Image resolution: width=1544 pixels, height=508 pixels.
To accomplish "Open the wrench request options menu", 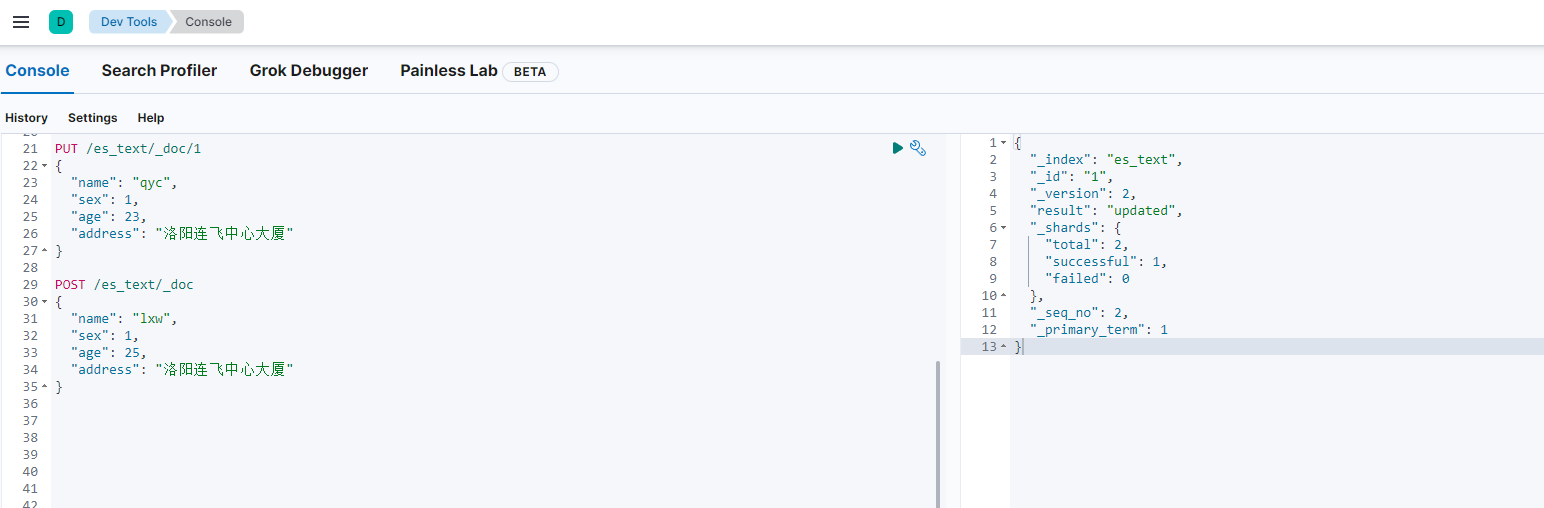I will (x=918, y=148).
